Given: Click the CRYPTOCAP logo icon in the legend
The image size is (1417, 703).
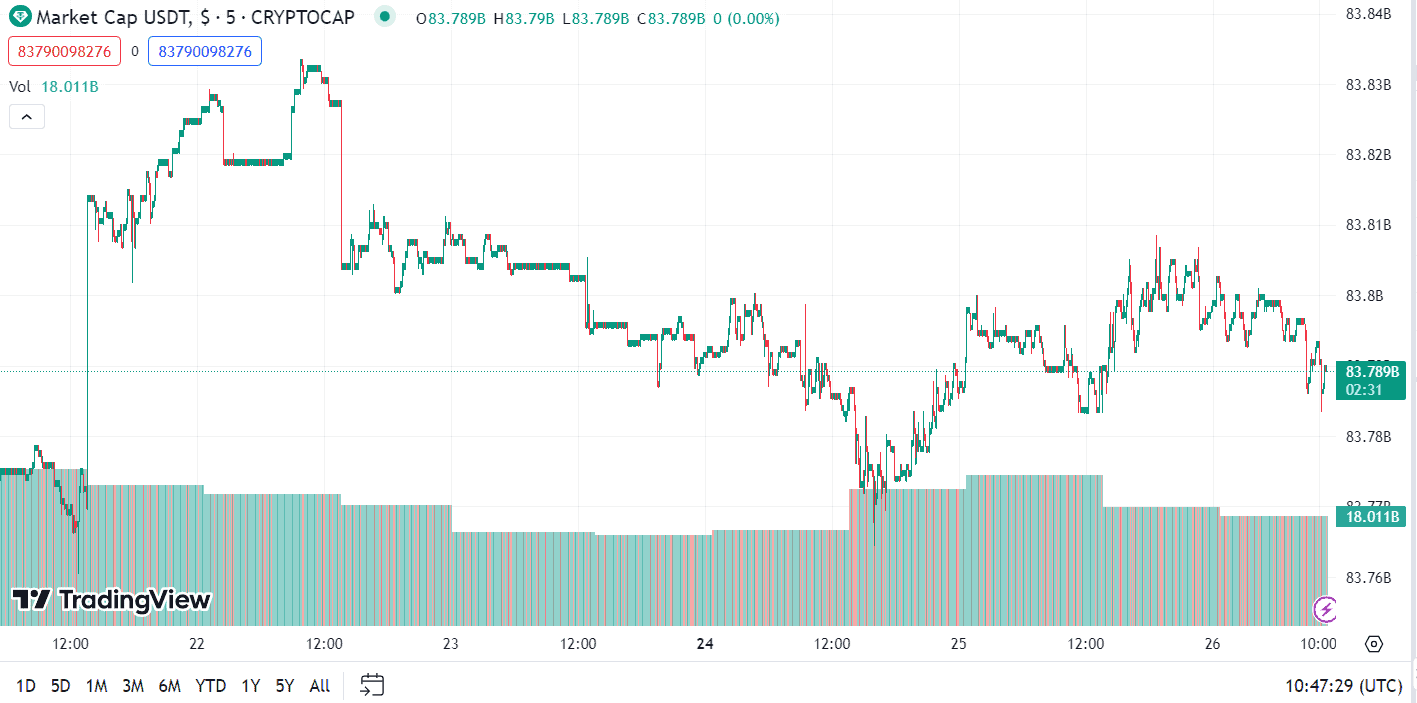Looking at the screenshot, I should [x=18, y=17].
